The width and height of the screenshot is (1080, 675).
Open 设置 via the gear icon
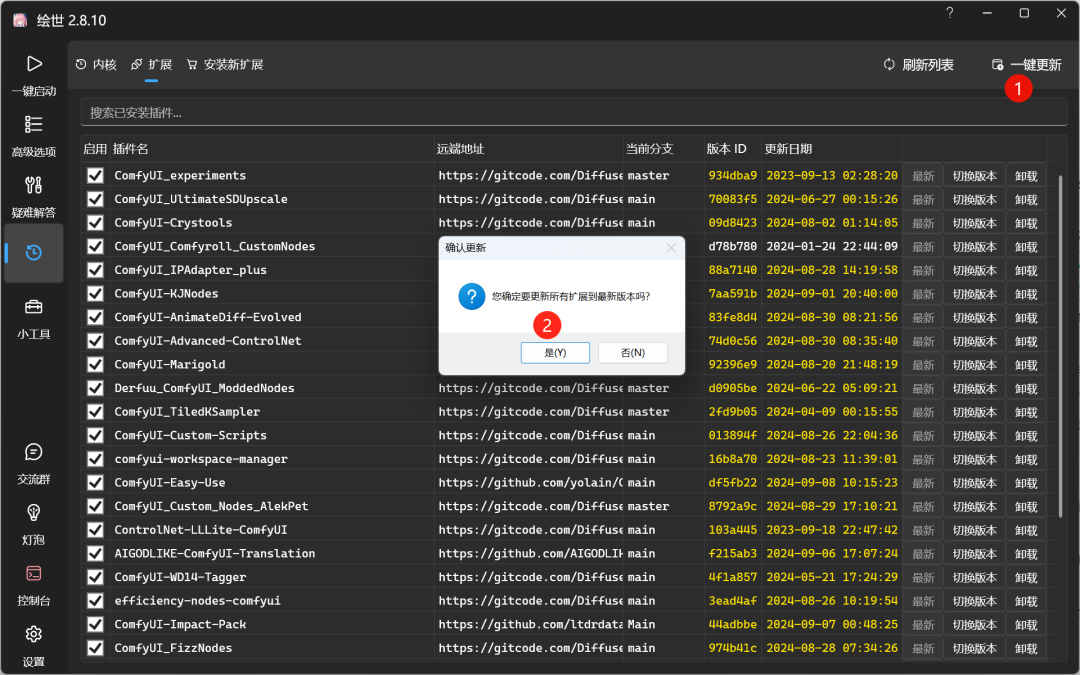tap(33, 643)
